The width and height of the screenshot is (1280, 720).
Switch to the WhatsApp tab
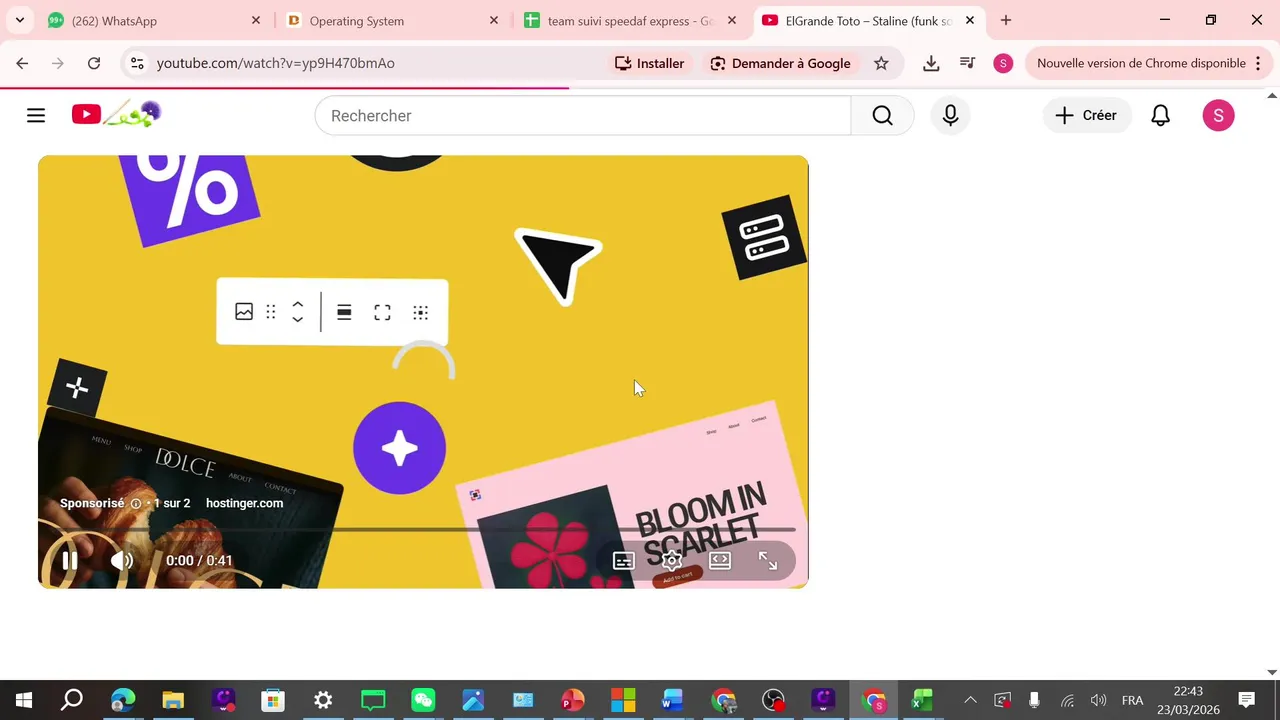click(x=156, y=20)
